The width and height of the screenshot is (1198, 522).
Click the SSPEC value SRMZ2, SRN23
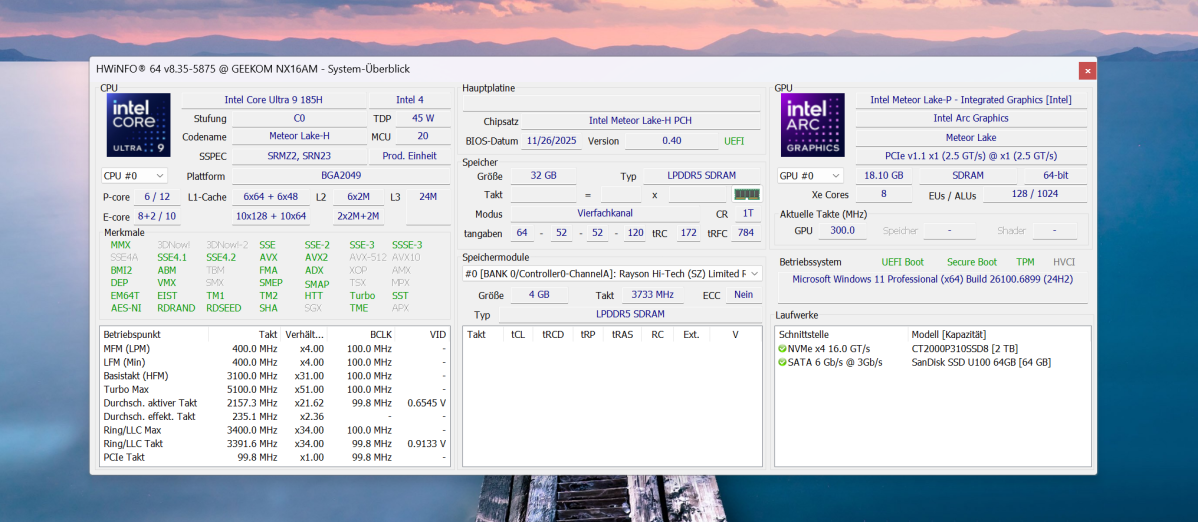click(300, 156)
